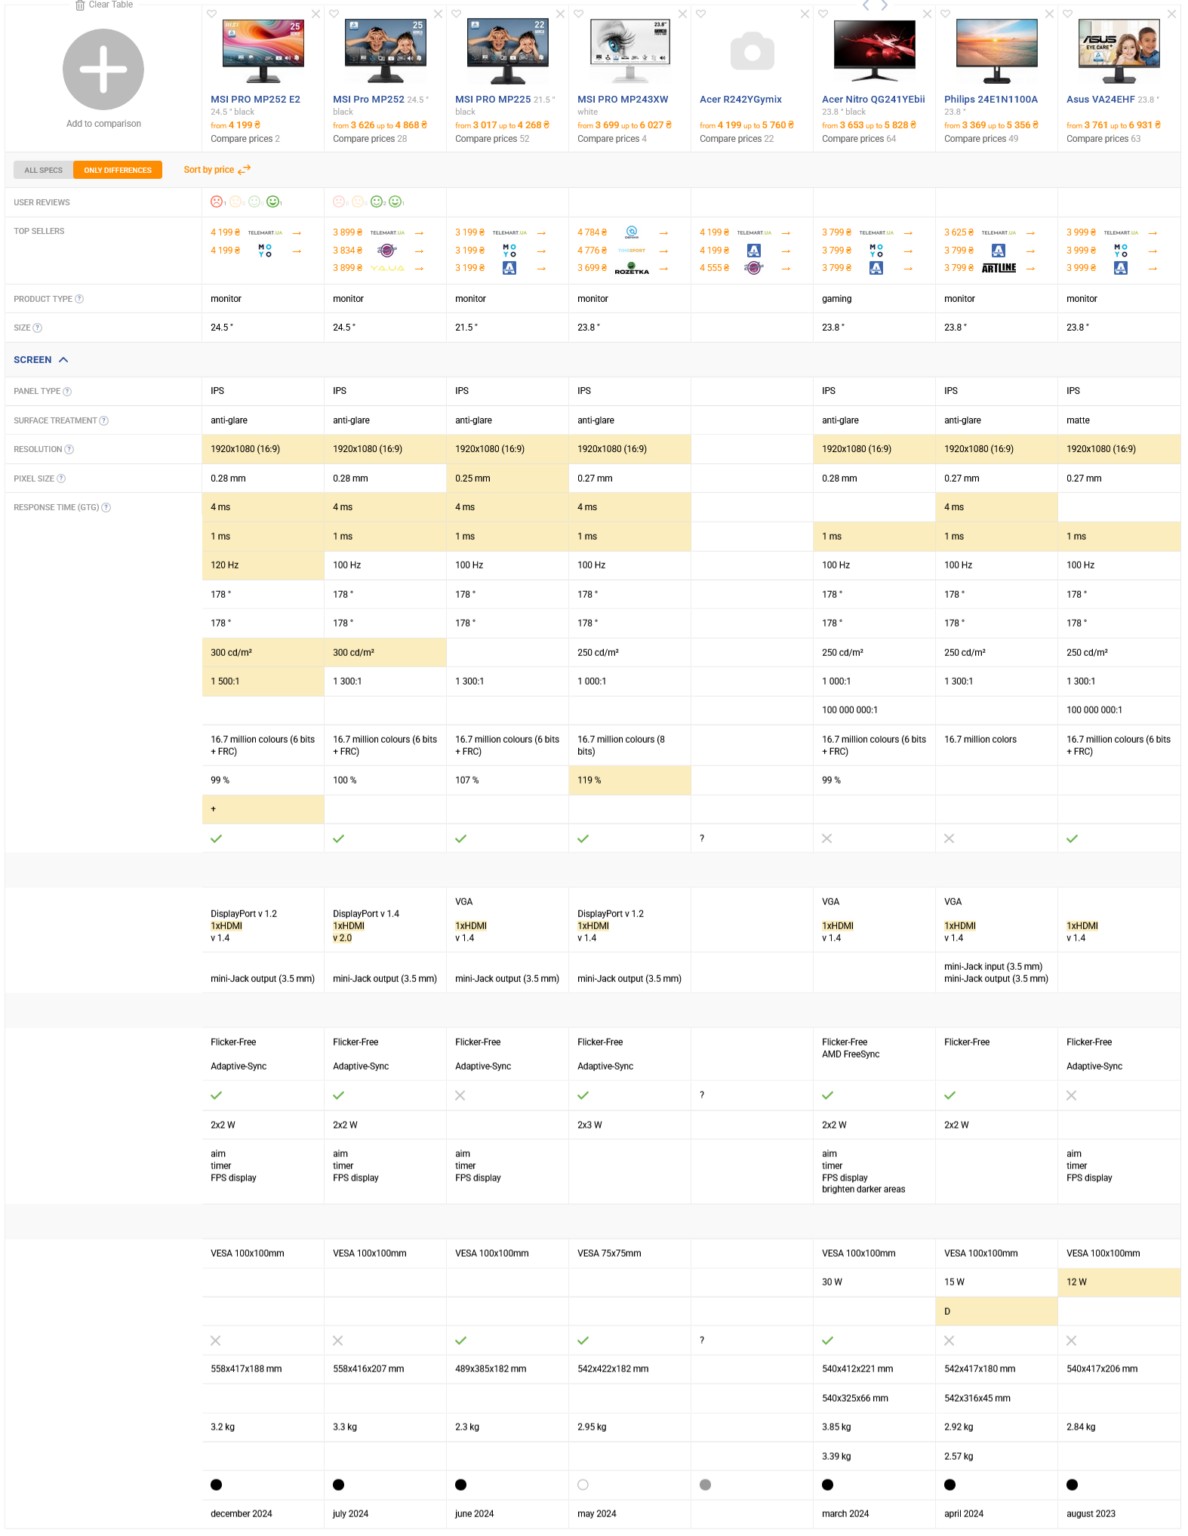The image size is (1188, 1536).
Task: Favorite the Asus VA24EHF with heart icon
Action: 1068,14
